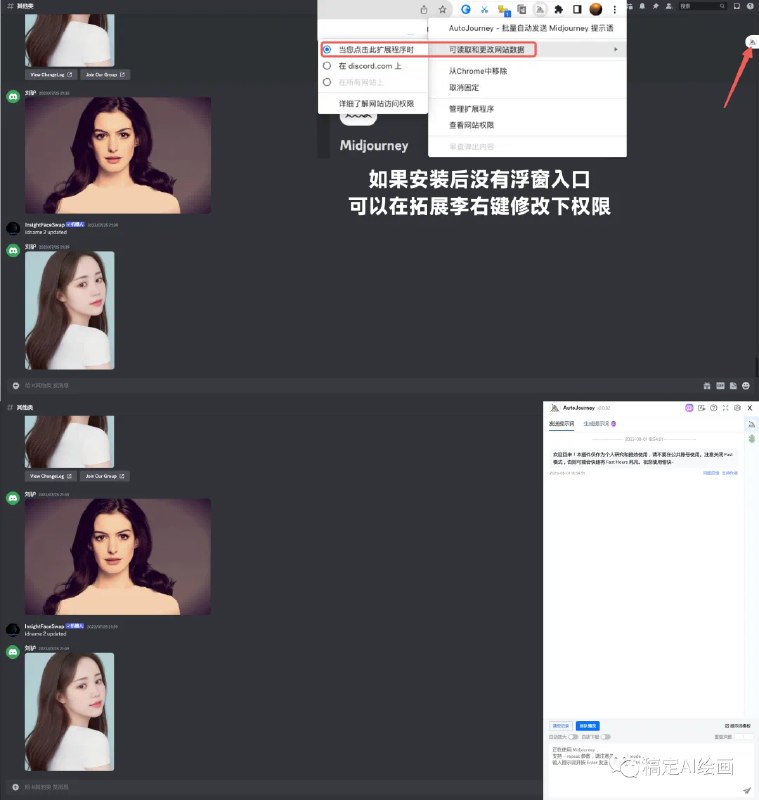The width and height of the screenshot is (759, 800).
Task: Toggle the 自动放大 switch in AutoJourney
Action: click(x=573, y=737)
